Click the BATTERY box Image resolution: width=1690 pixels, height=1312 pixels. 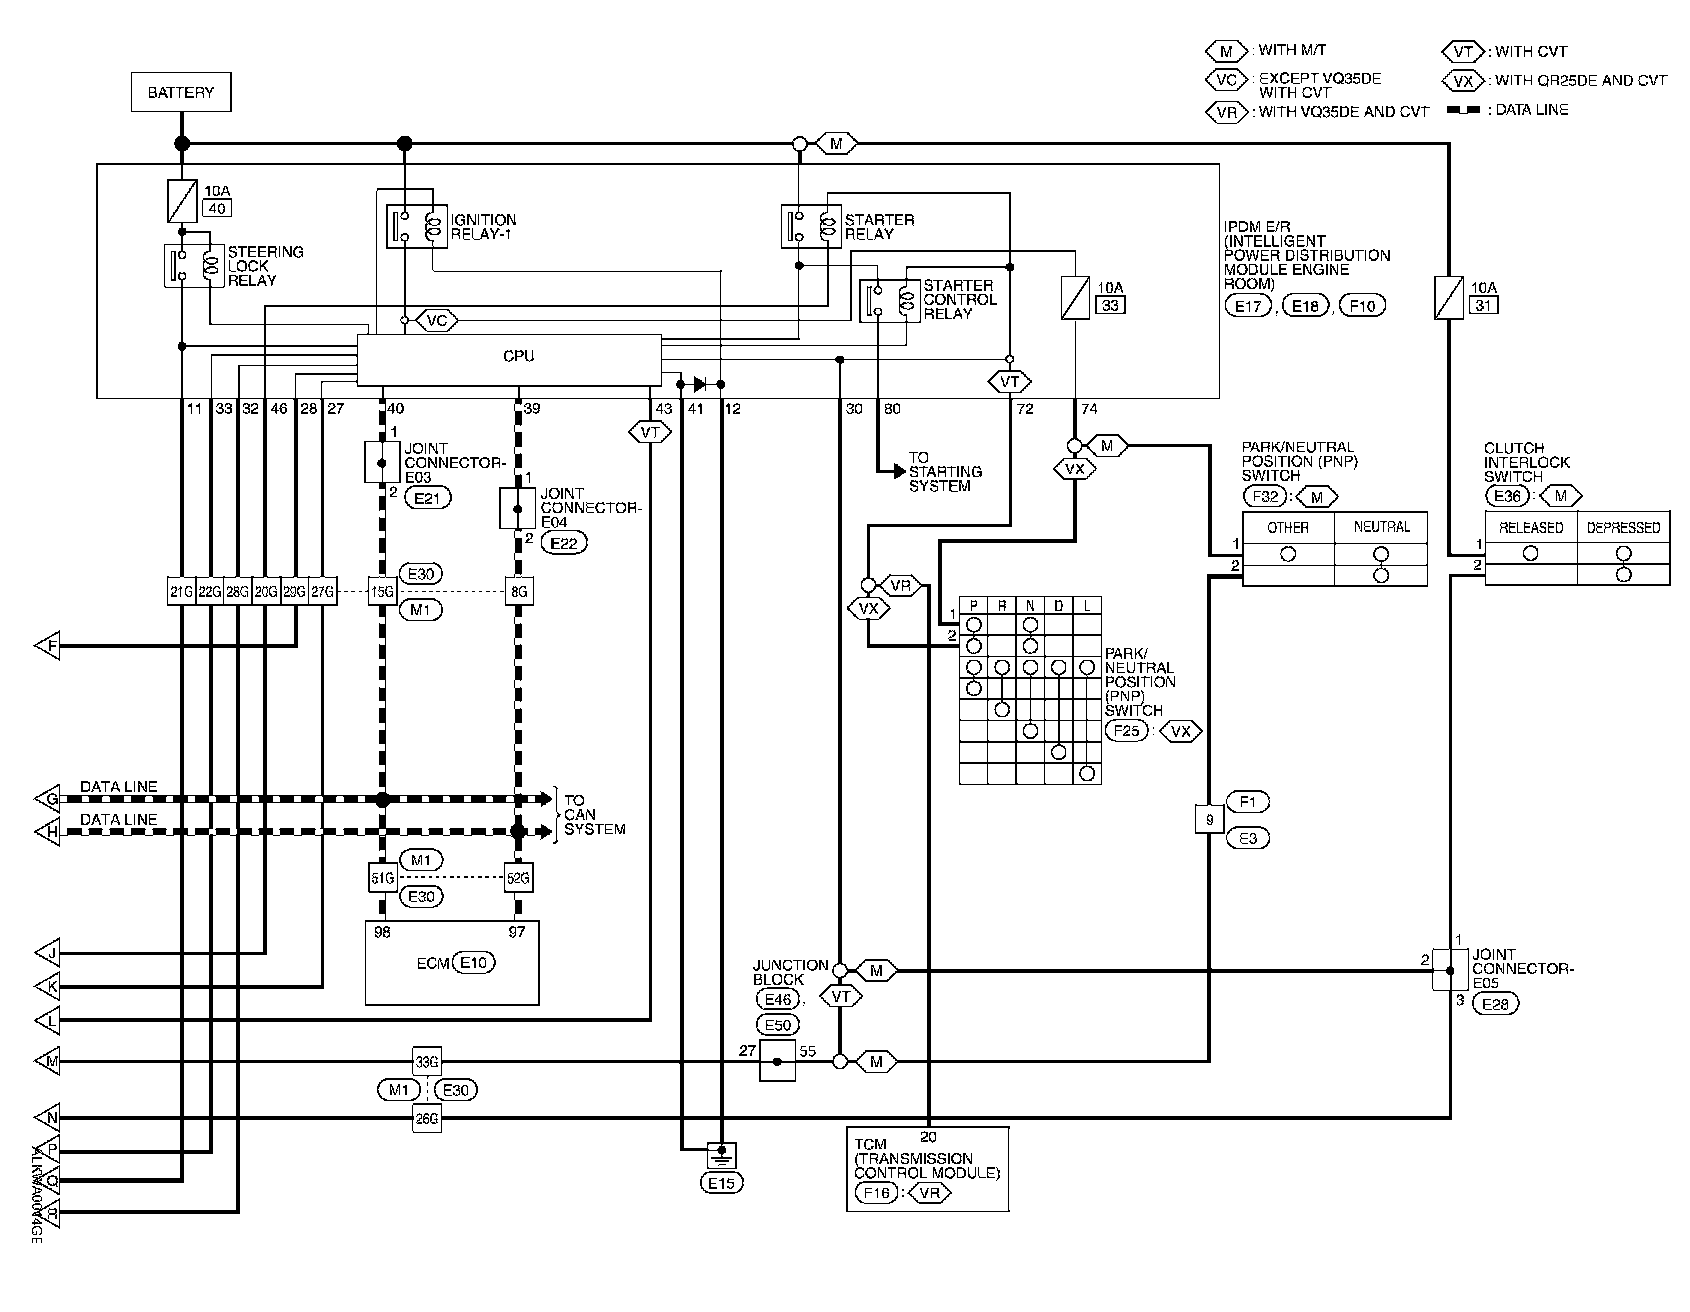[181, 92]
